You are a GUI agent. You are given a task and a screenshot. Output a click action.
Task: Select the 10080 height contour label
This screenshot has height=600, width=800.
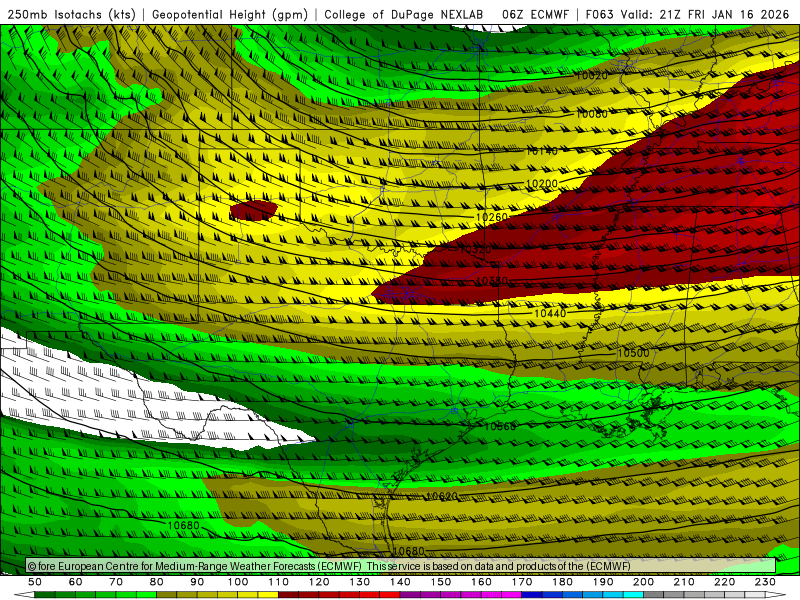click(x=592, y=114)
